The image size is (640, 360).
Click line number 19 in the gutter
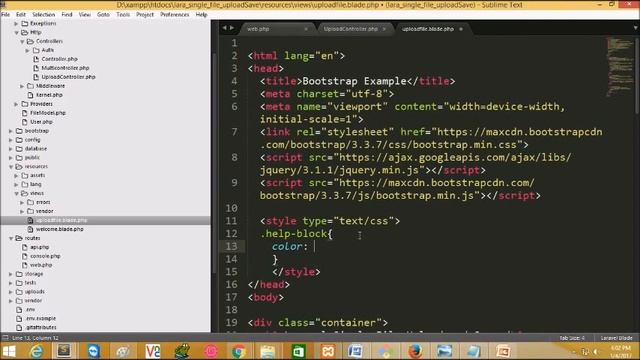[231, 322]
